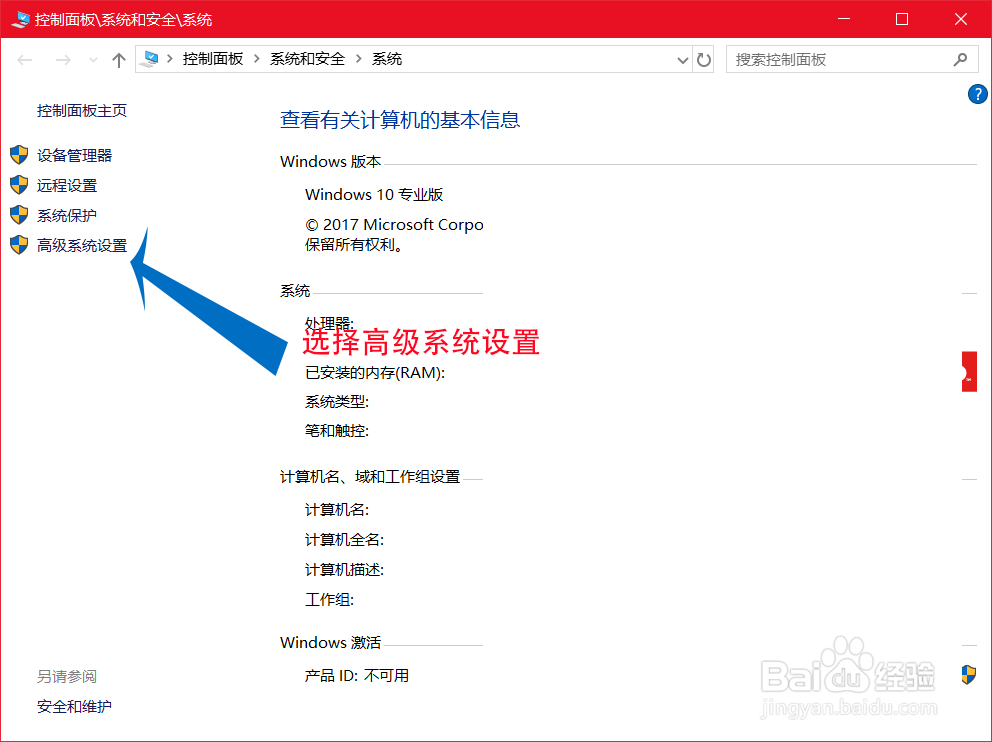The image size is (992, 742).
Task: Open 安全和维护 link at bottom left
Action: click(74, 707)
